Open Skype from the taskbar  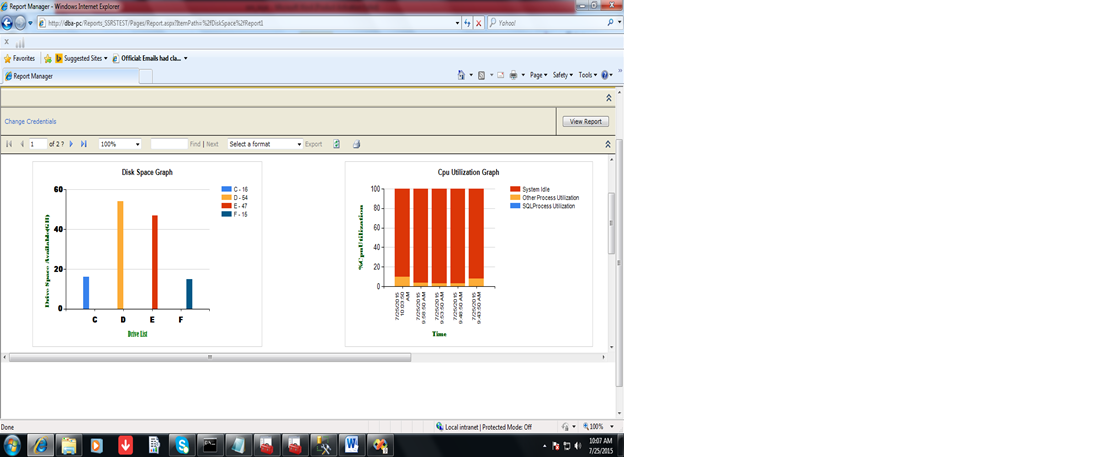[x=181, y=444]
